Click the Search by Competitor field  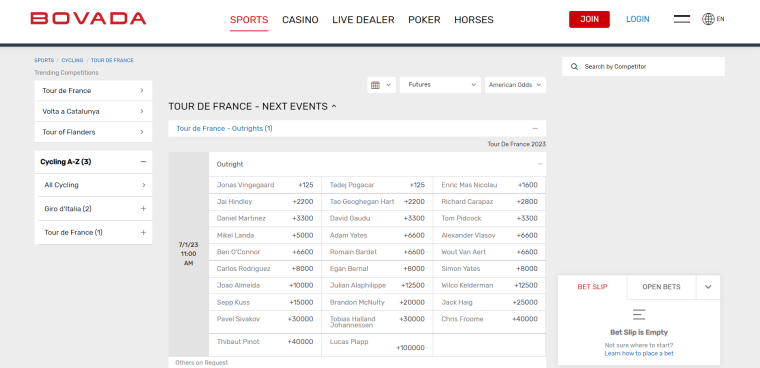(x=643, y=66)
